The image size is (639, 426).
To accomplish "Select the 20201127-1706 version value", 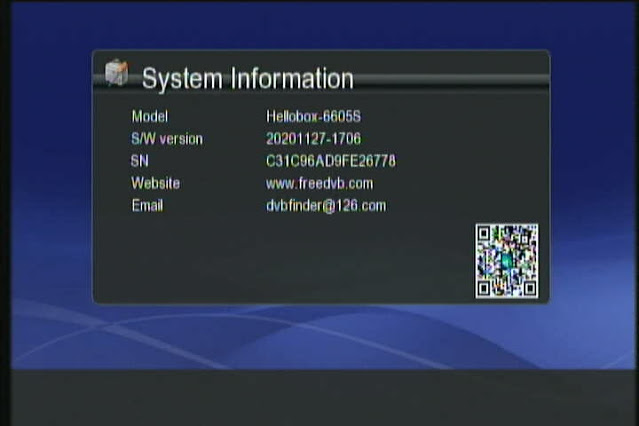I will coord(313,139).
